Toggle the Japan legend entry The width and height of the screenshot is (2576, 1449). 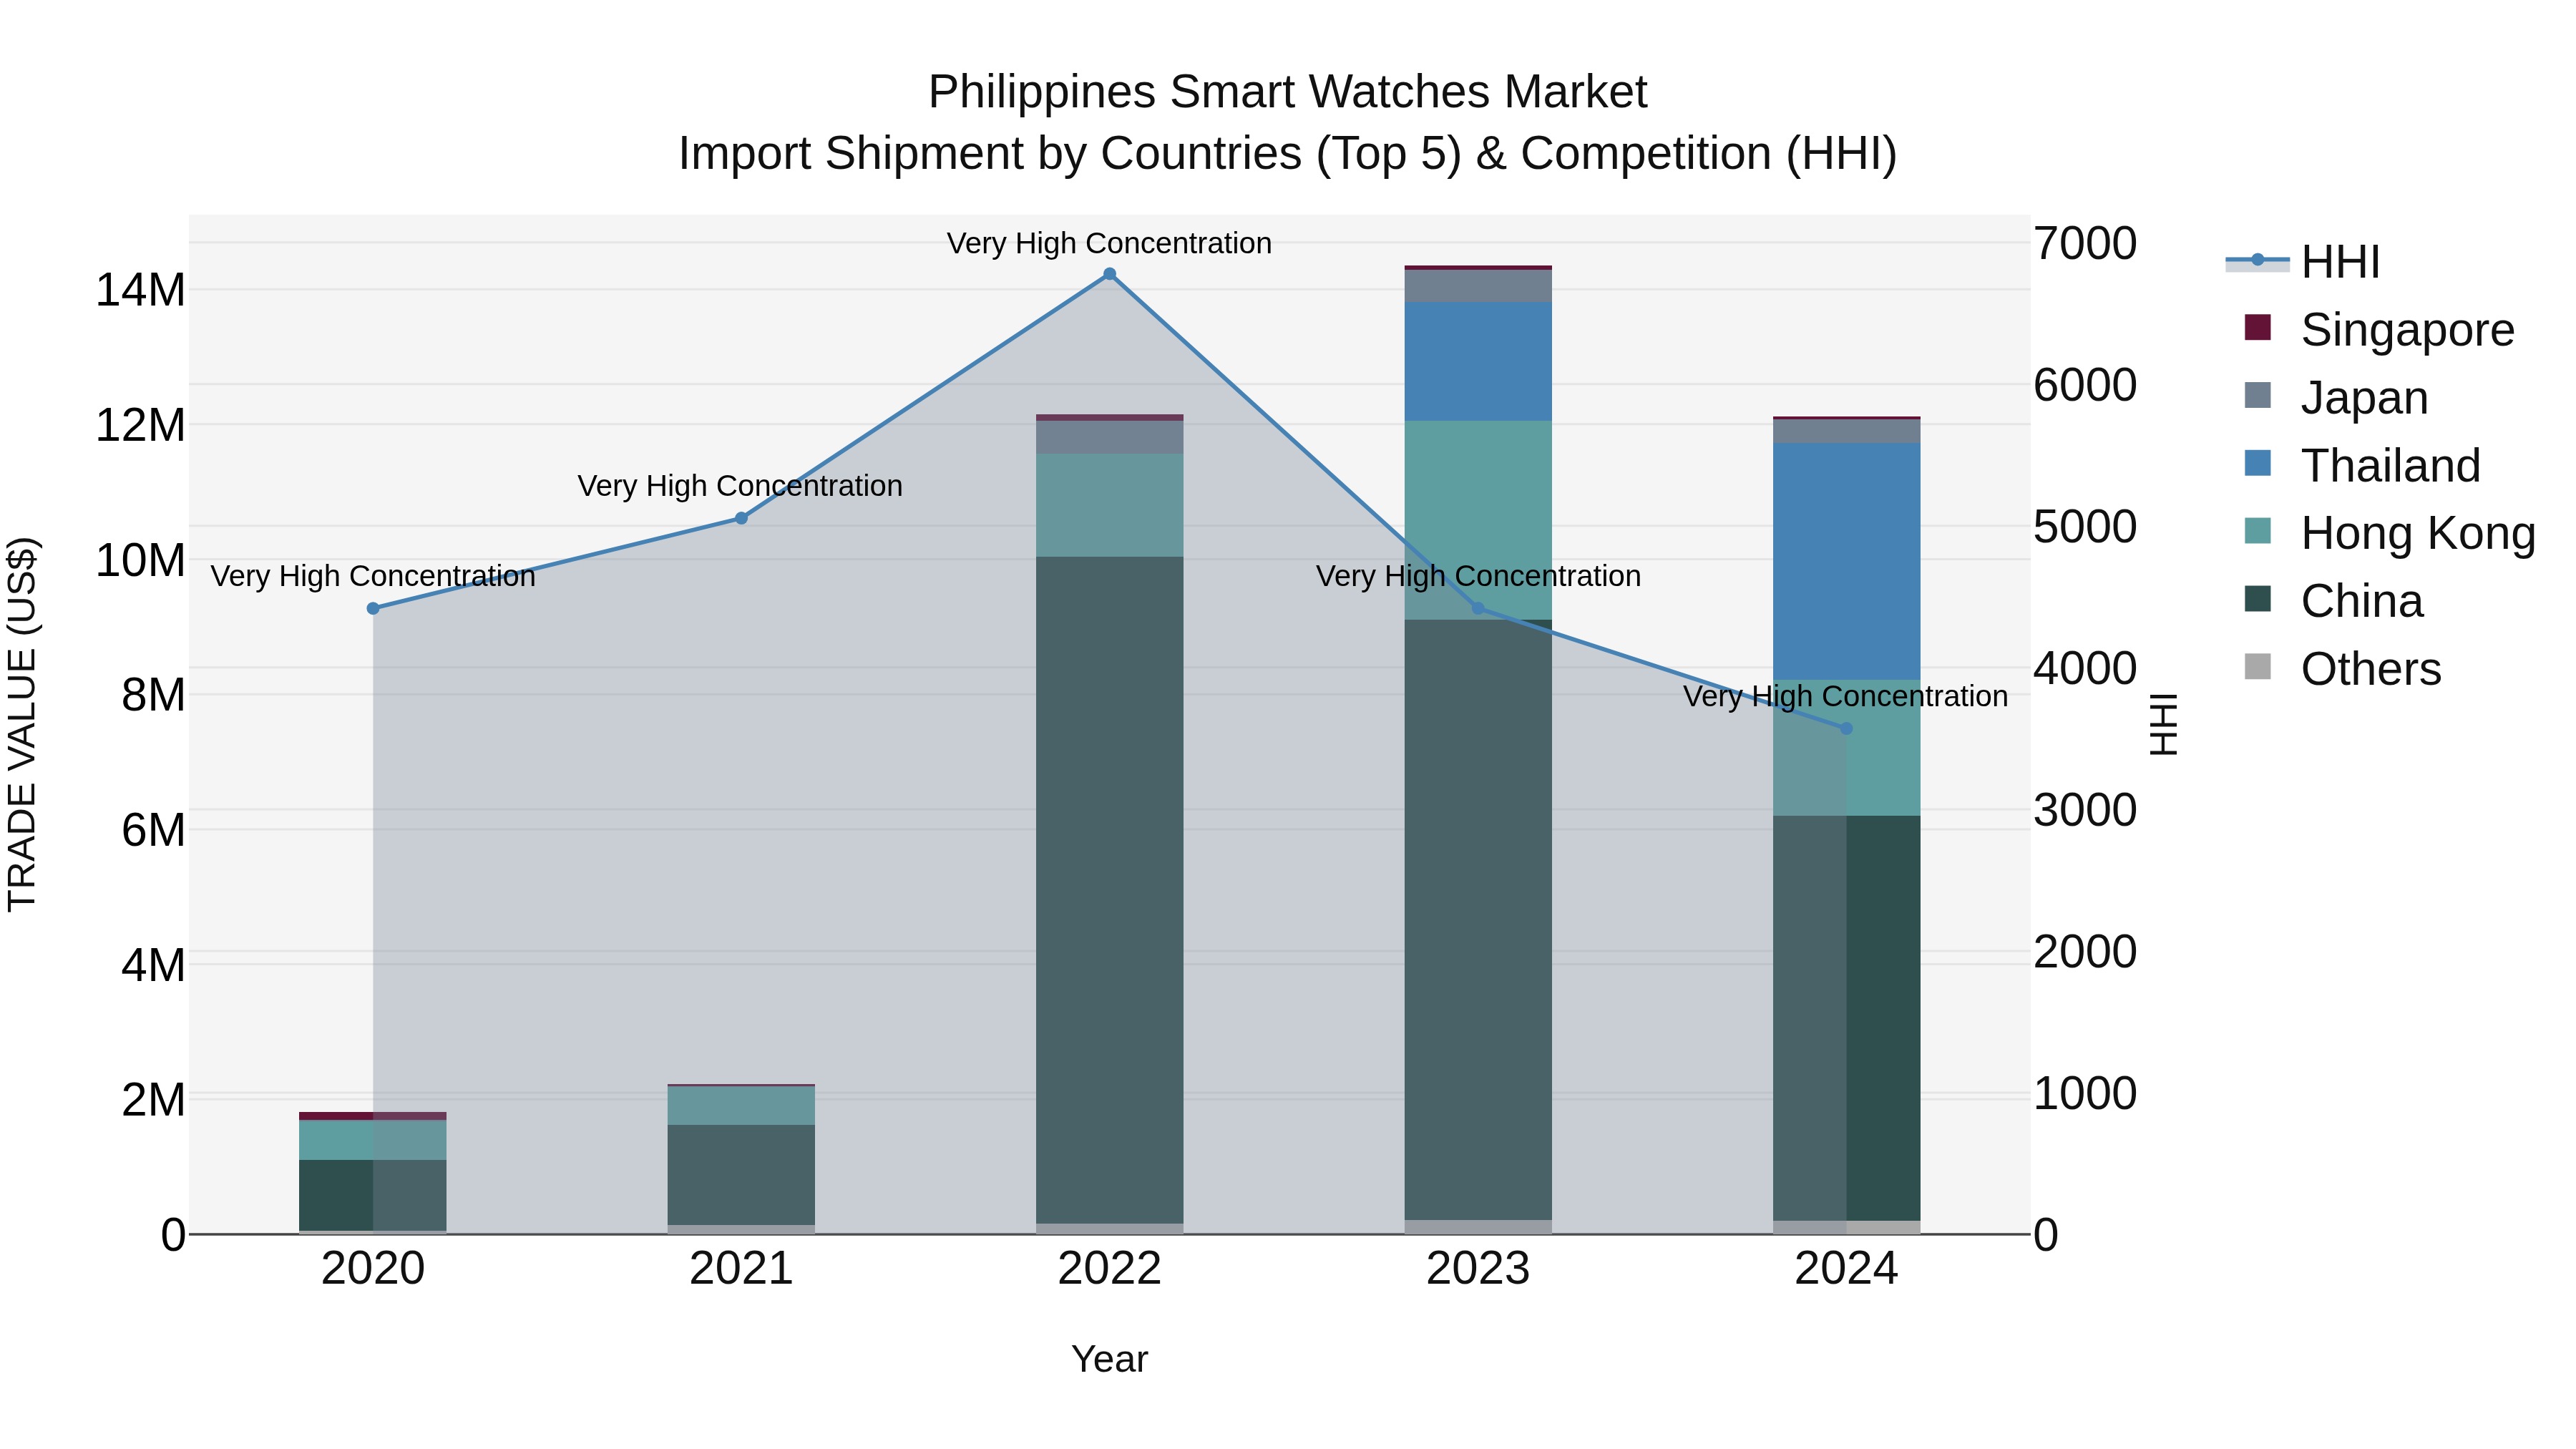click(x=2336, y=398)
